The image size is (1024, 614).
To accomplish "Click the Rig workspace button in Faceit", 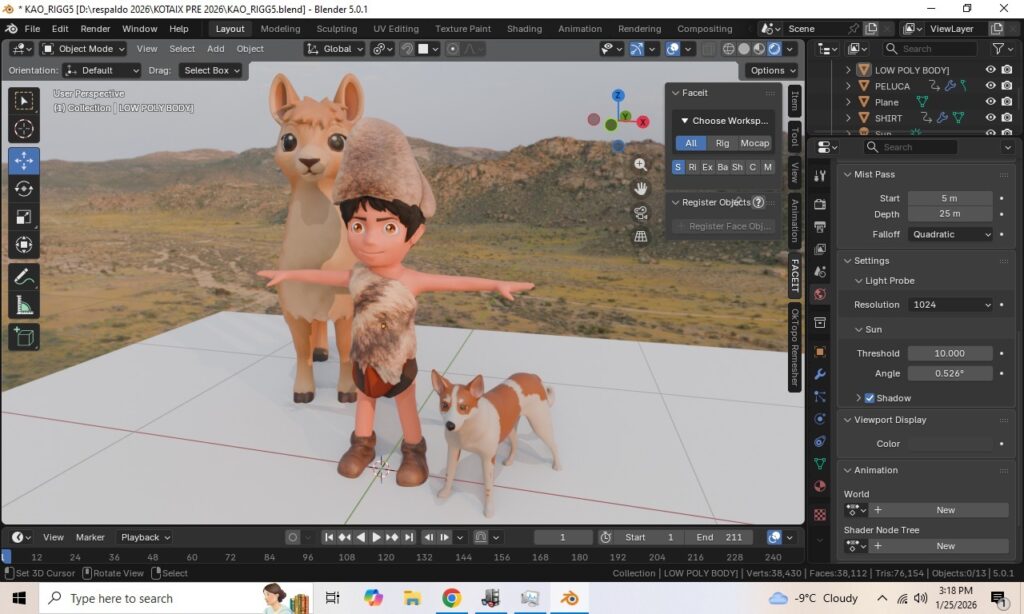I will 722,143.
